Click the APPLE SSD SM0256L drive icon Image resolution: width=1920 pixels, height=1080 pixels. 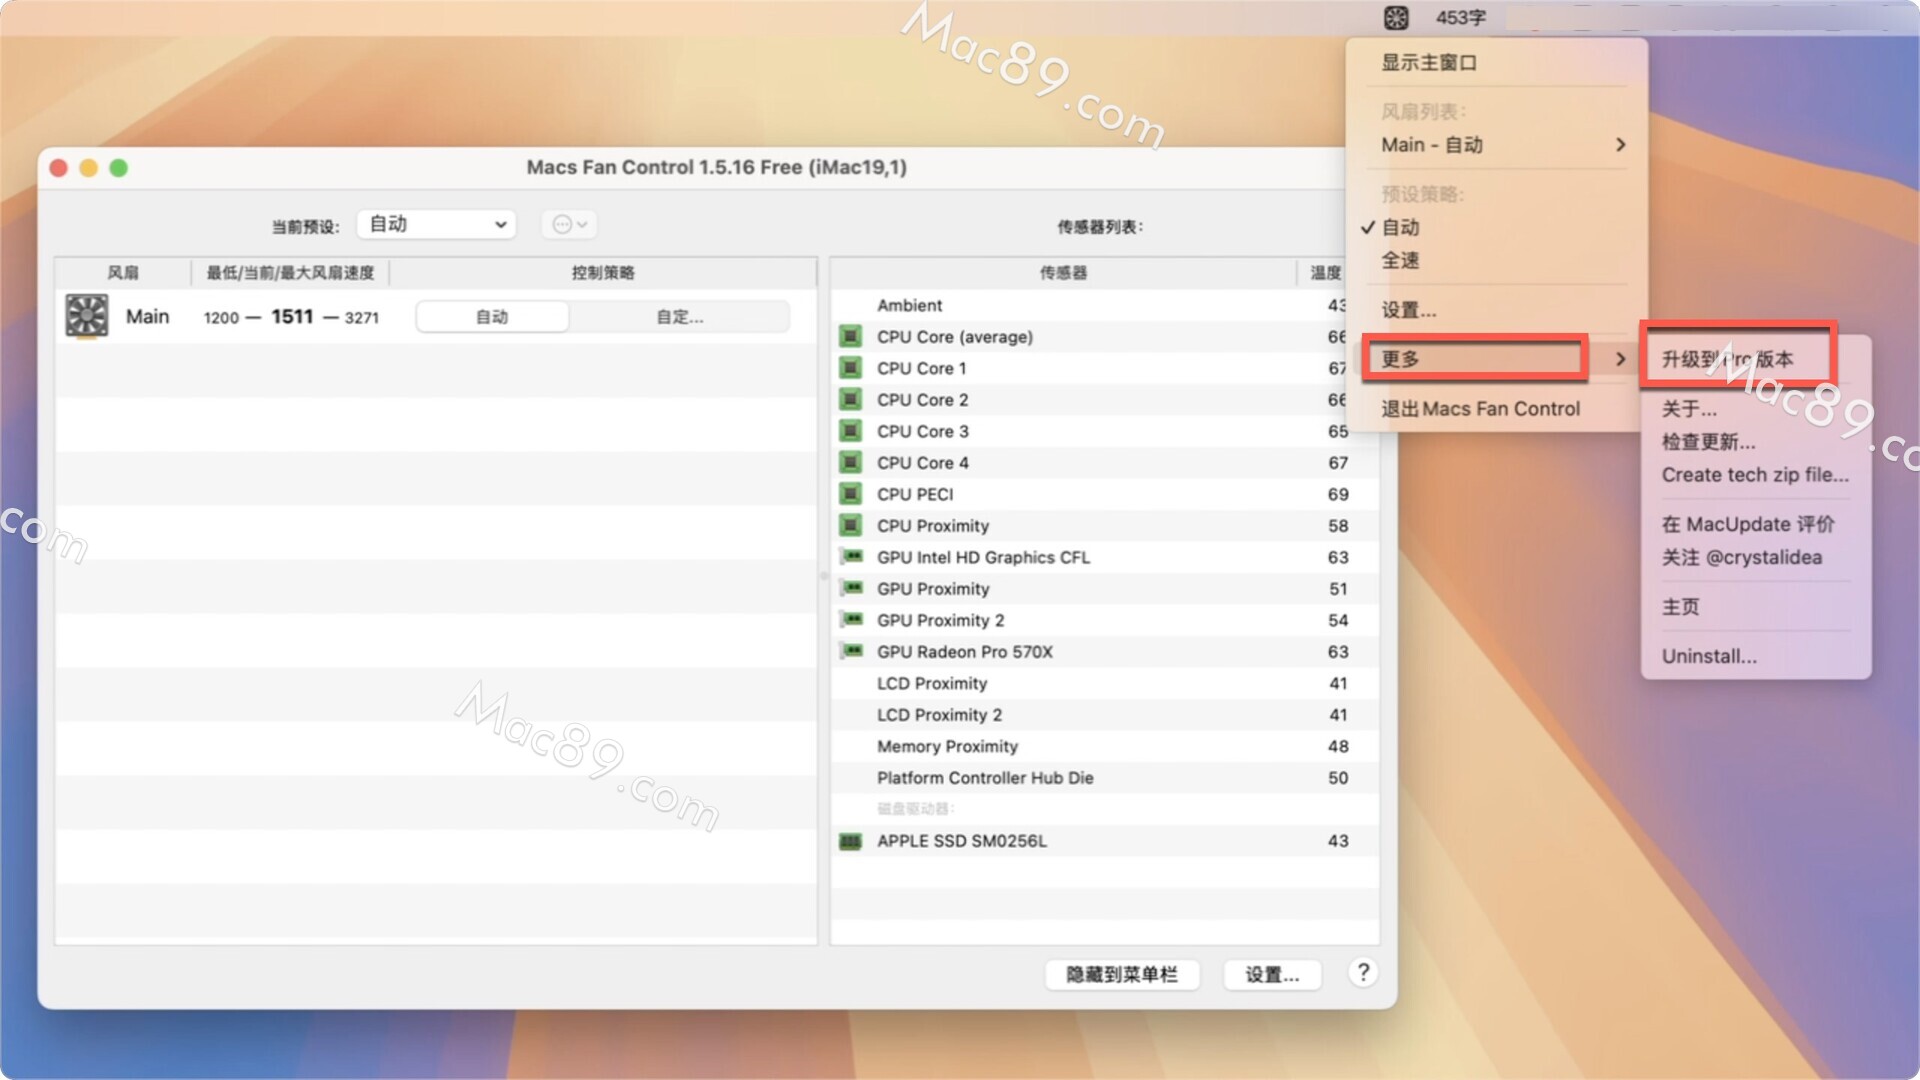click(x=850, y=841)
